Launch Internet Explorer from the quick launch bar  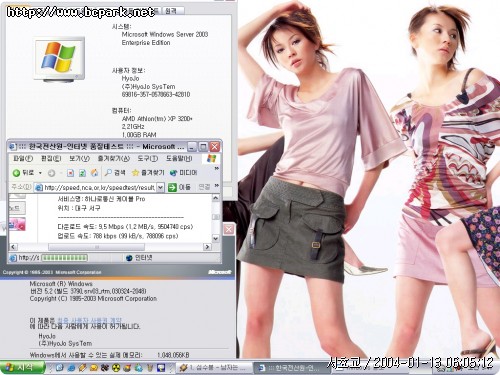pos(71,368)
